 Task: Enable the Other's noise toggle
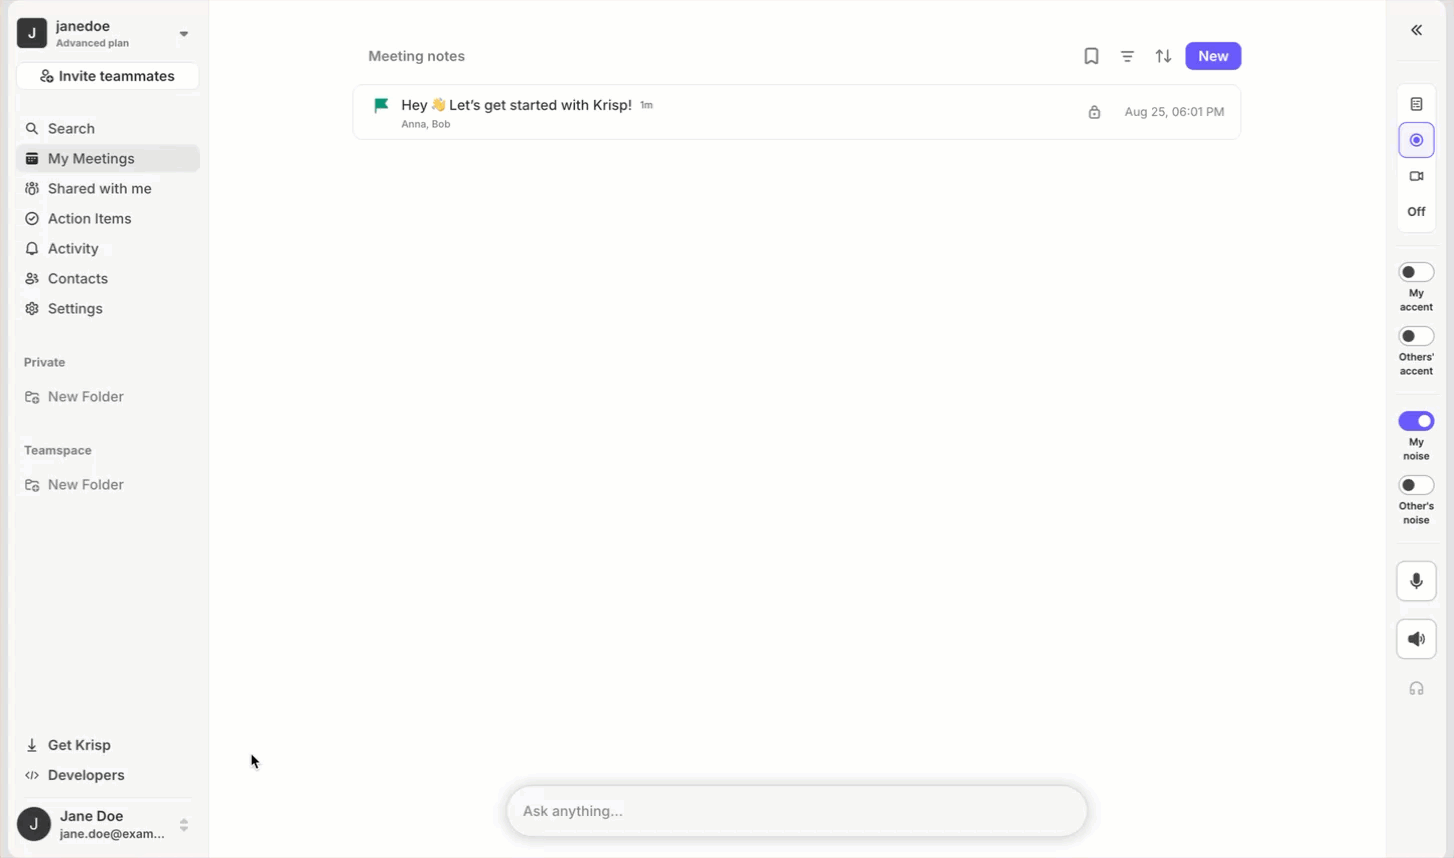coord(1416,485)
